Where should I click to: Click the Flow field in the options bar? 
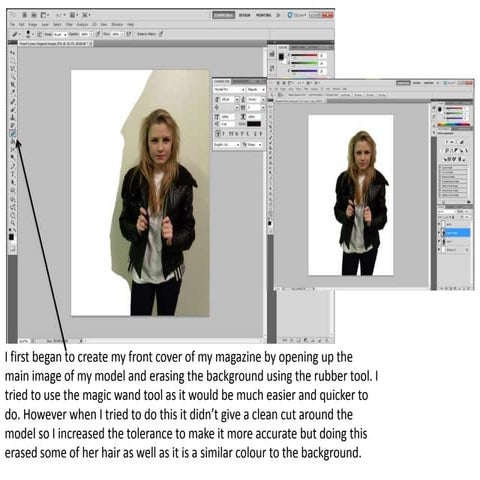pos(116,34)
